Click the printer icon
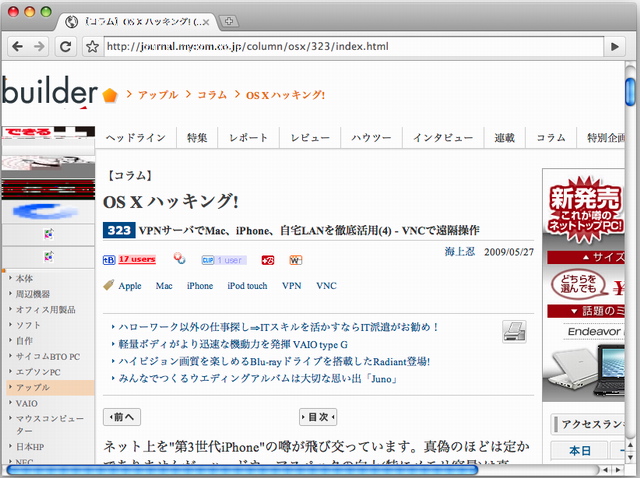Image resolution: width=640 pixels, height=478 pixels. [514, 331]
